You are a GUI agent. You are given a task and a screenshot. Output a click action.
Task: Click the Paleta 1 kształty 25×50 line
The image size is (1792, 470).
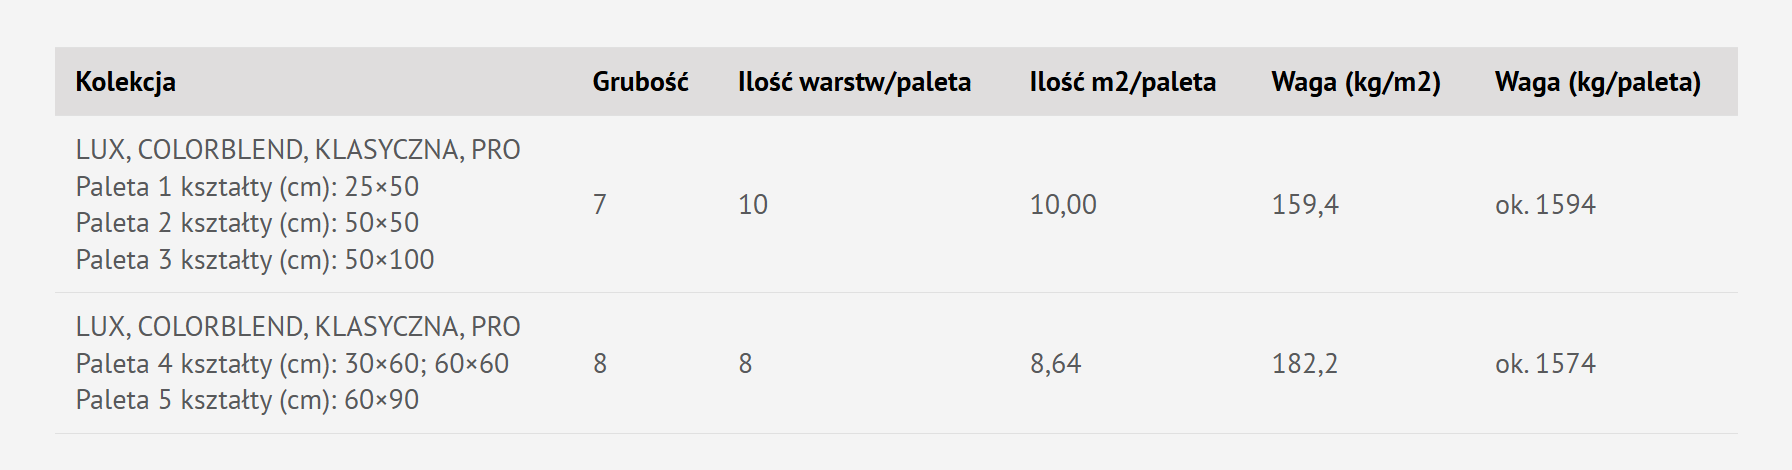click(x=247, y=187)
